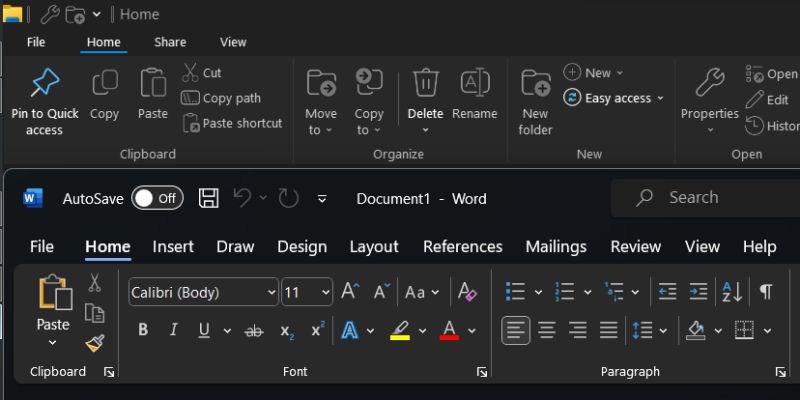Select Align Left paragraph alignment
Image resolution: width=800 pixels, height=400 pixels.
click(516, 331)
